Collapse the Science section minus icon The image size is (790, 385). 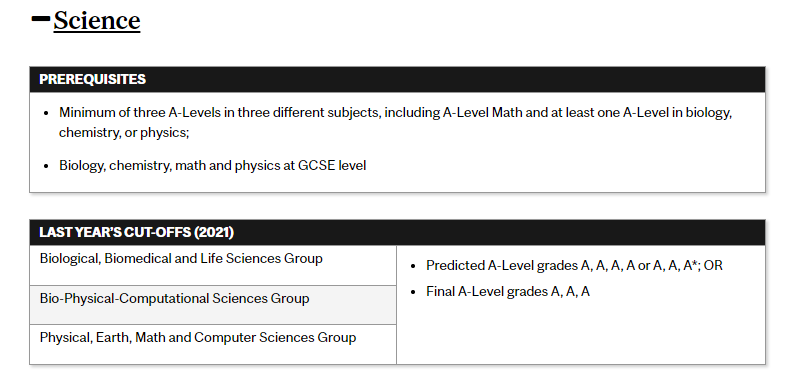40,19
